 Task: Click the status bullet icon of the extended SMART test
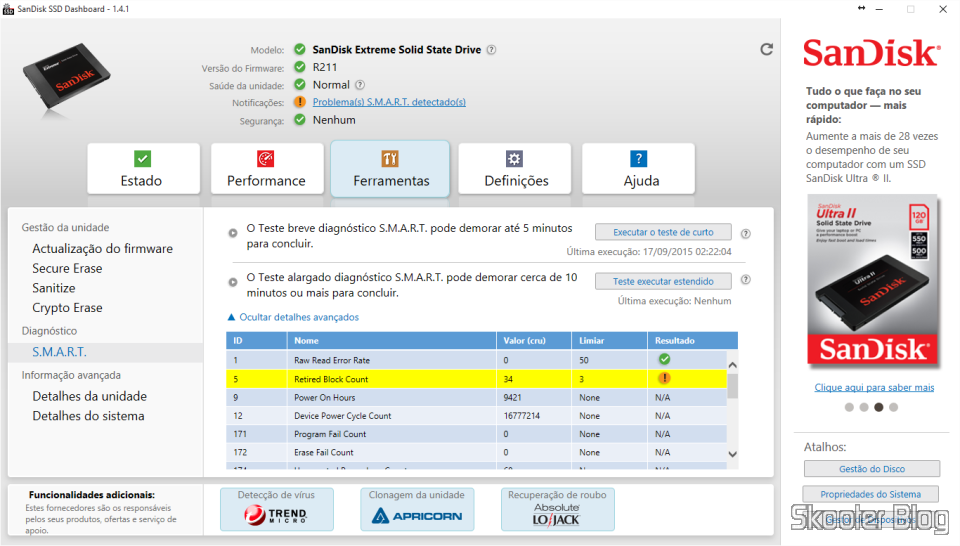coord(233,282)
